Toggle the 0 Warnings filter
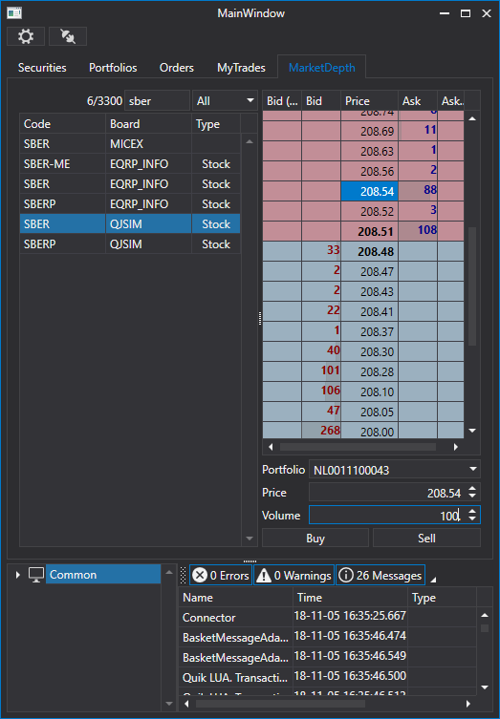This screenshot has width=500, height=719. tap(294, 575)
